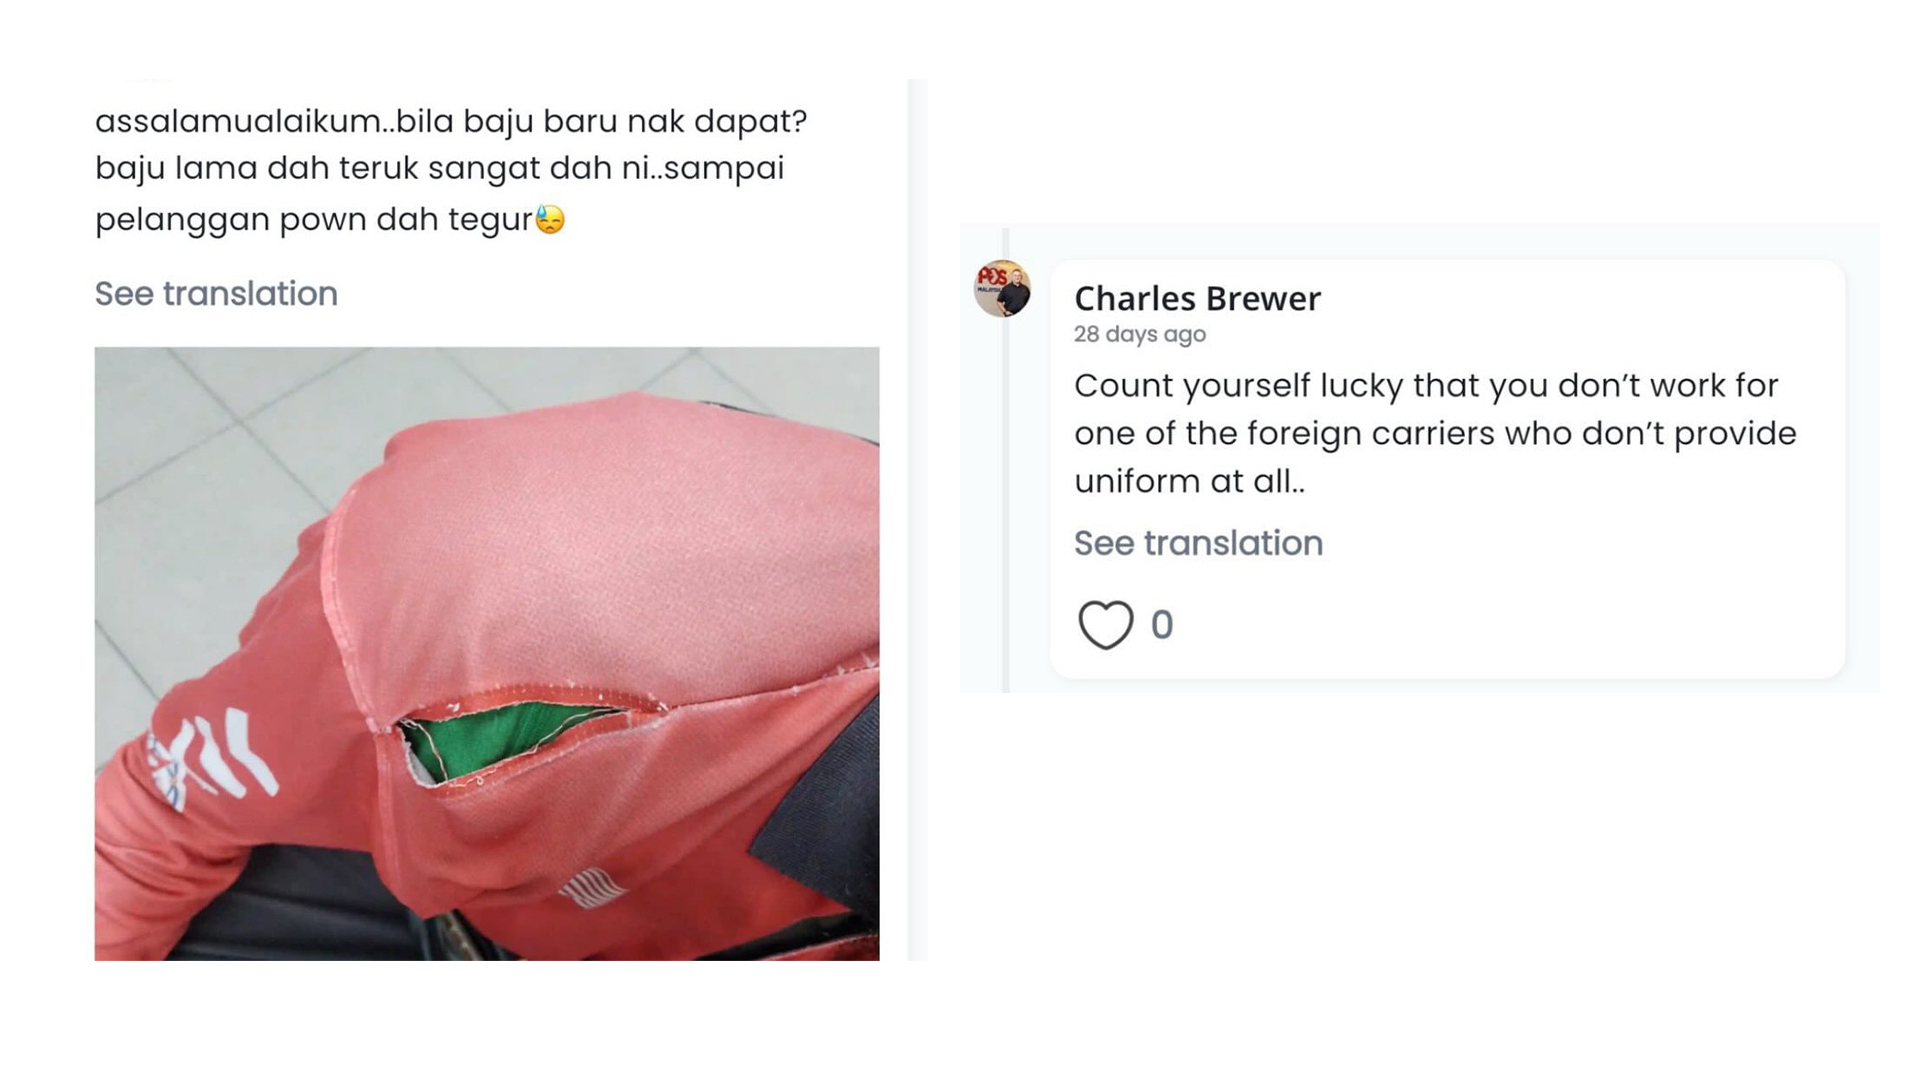Click the sweat emoji ending the post
Viewport: 1920px width, 1080px height.
550,219
